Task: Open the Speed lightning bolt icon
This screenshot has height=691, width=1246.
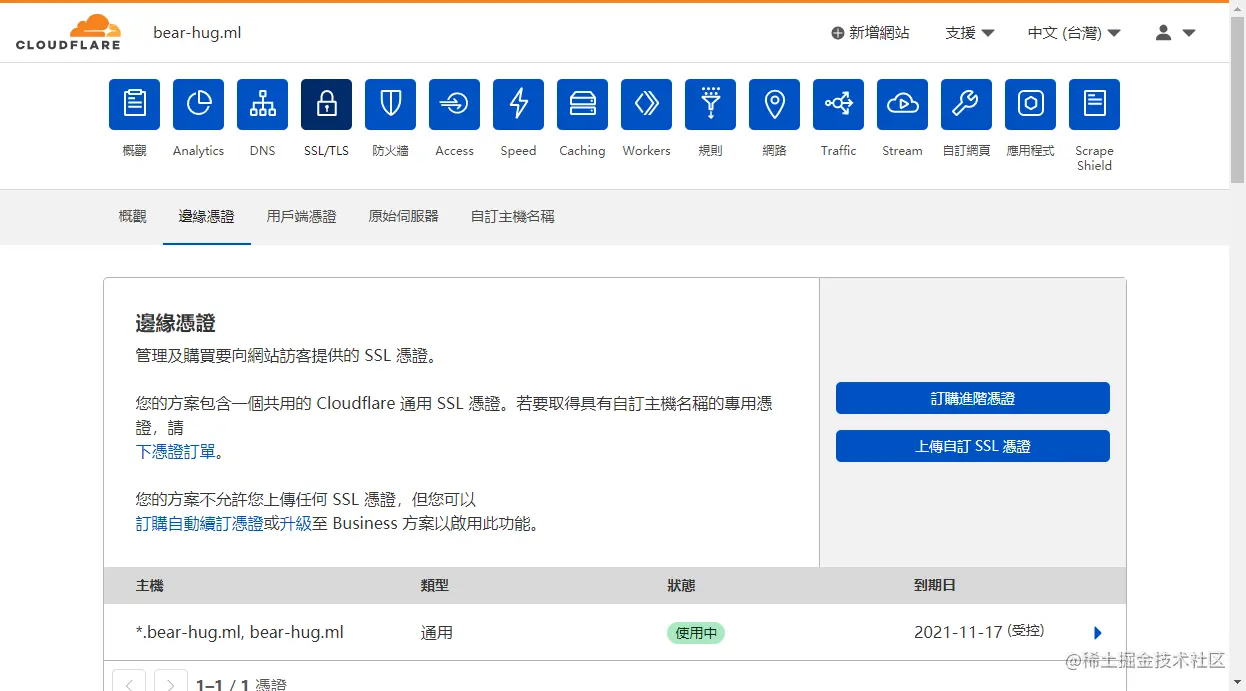Action: [518, 104]
